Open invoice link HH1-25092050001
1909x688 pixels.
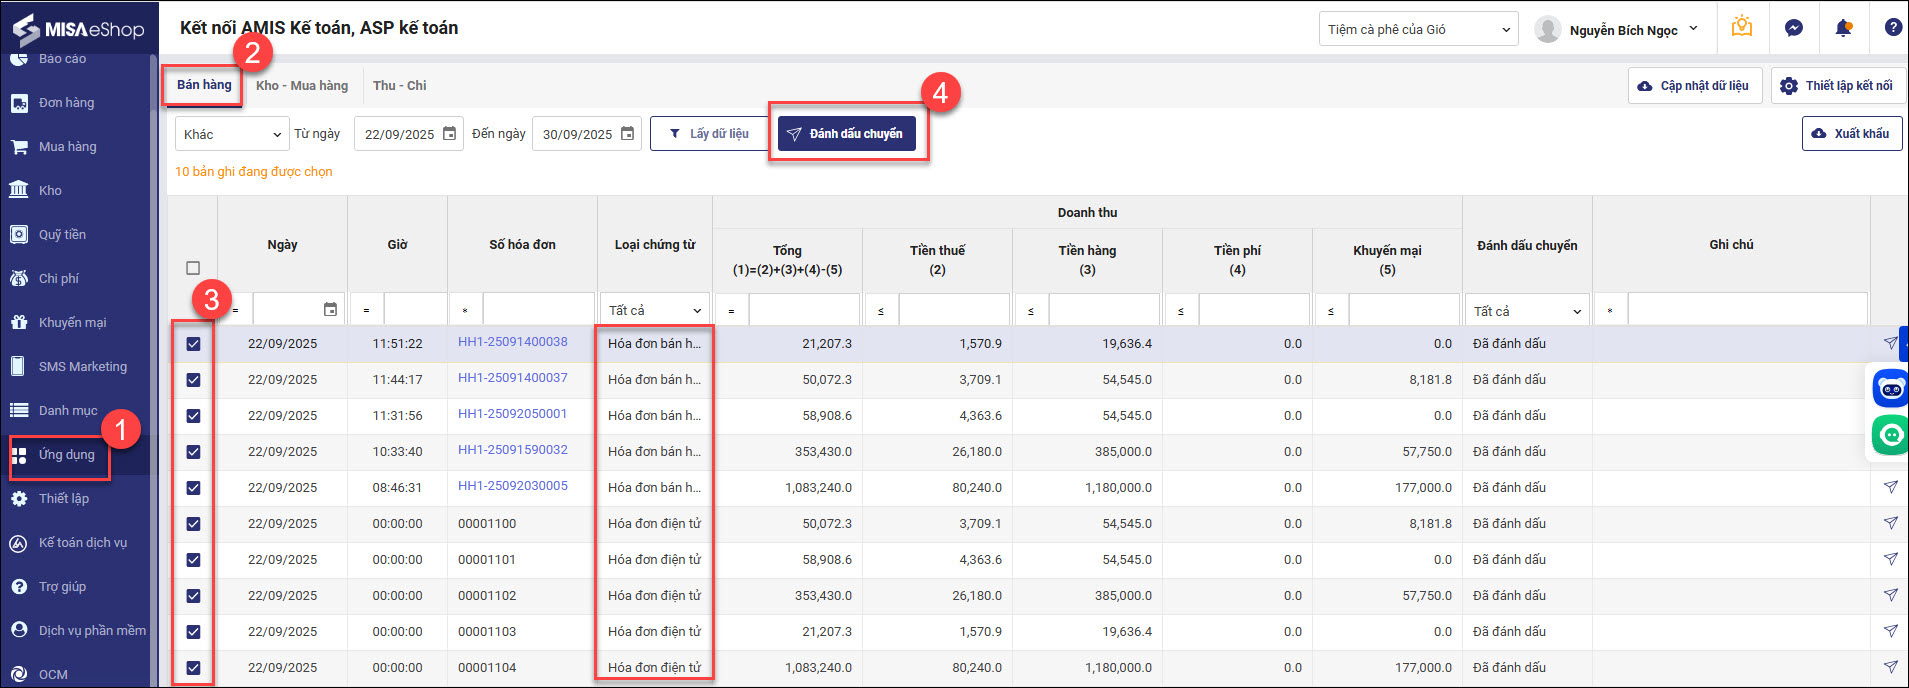(x=512, y=414)
